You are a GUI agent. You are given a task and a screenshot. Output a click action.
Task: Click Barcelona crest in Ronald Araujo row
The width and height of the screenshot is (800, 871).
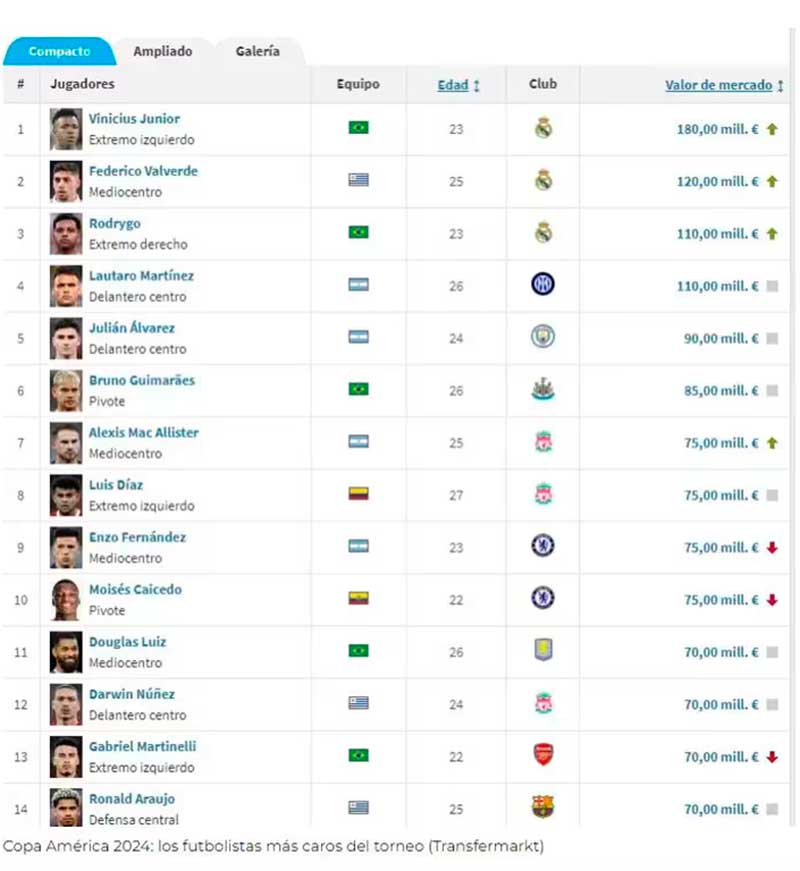coord(543,807)
